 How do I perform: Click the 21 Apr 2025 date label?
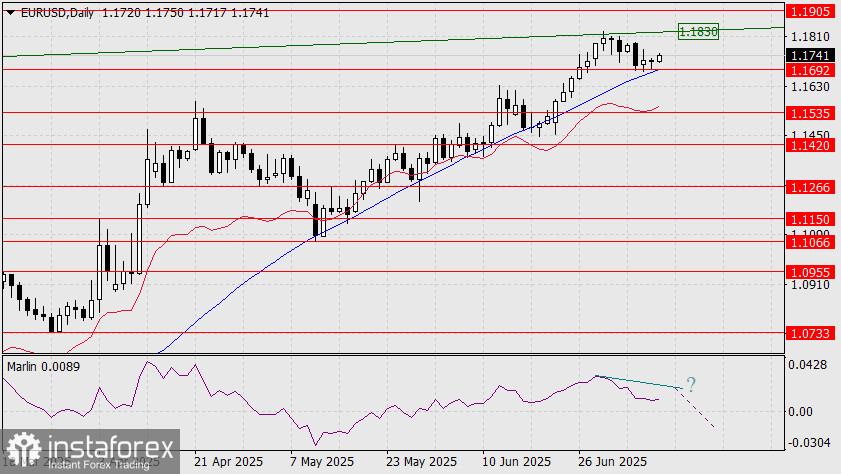click(228, 462)
